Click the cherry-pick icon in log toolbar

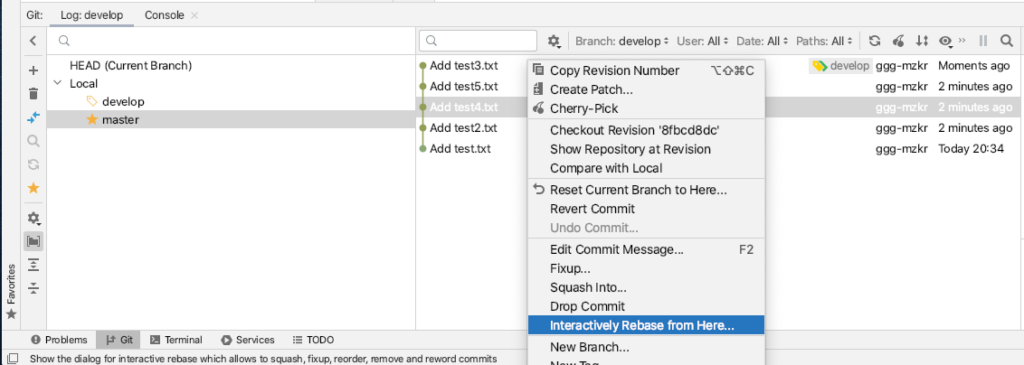pos(899,41)
